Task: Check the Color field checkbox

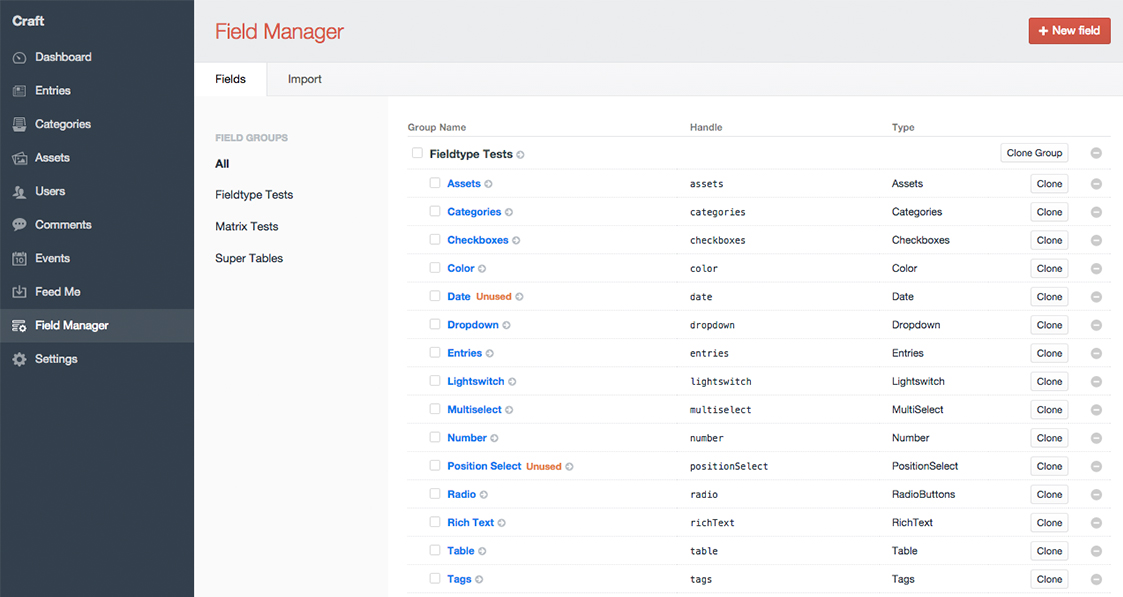Action: (x=435, y=268)
